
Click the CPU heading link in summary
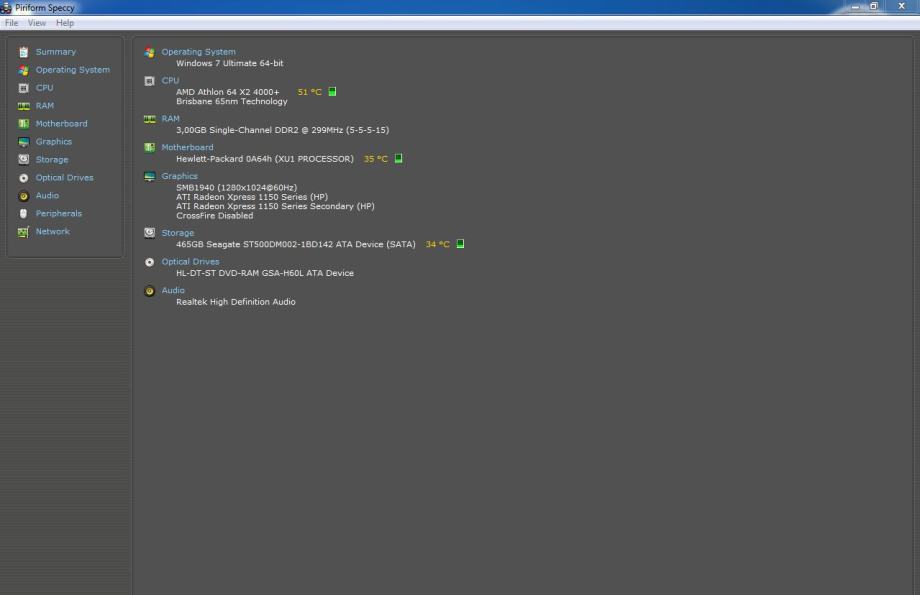click(170, 80)
